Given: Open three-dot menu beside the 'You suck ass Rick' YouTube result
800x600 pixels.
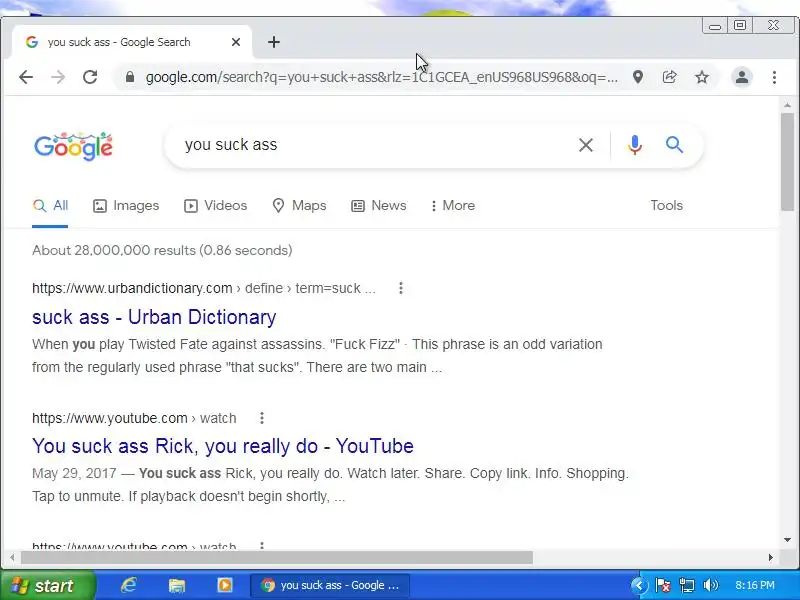Looking at the screenshot, I should click(262, 418).
